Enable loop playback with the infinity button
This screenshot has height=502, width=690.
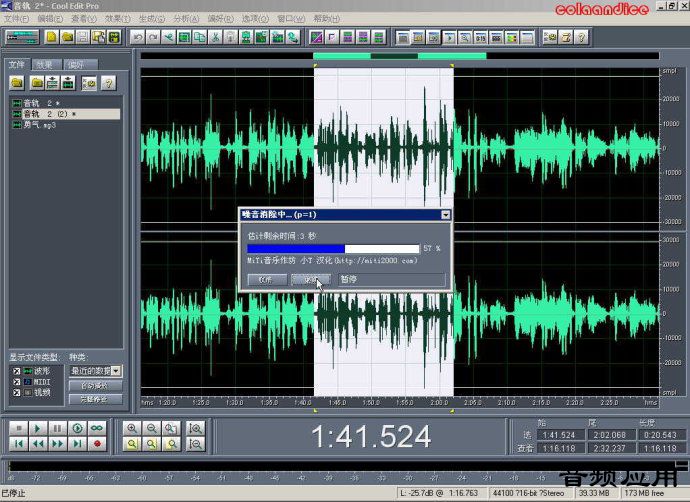tap(97, 428)
